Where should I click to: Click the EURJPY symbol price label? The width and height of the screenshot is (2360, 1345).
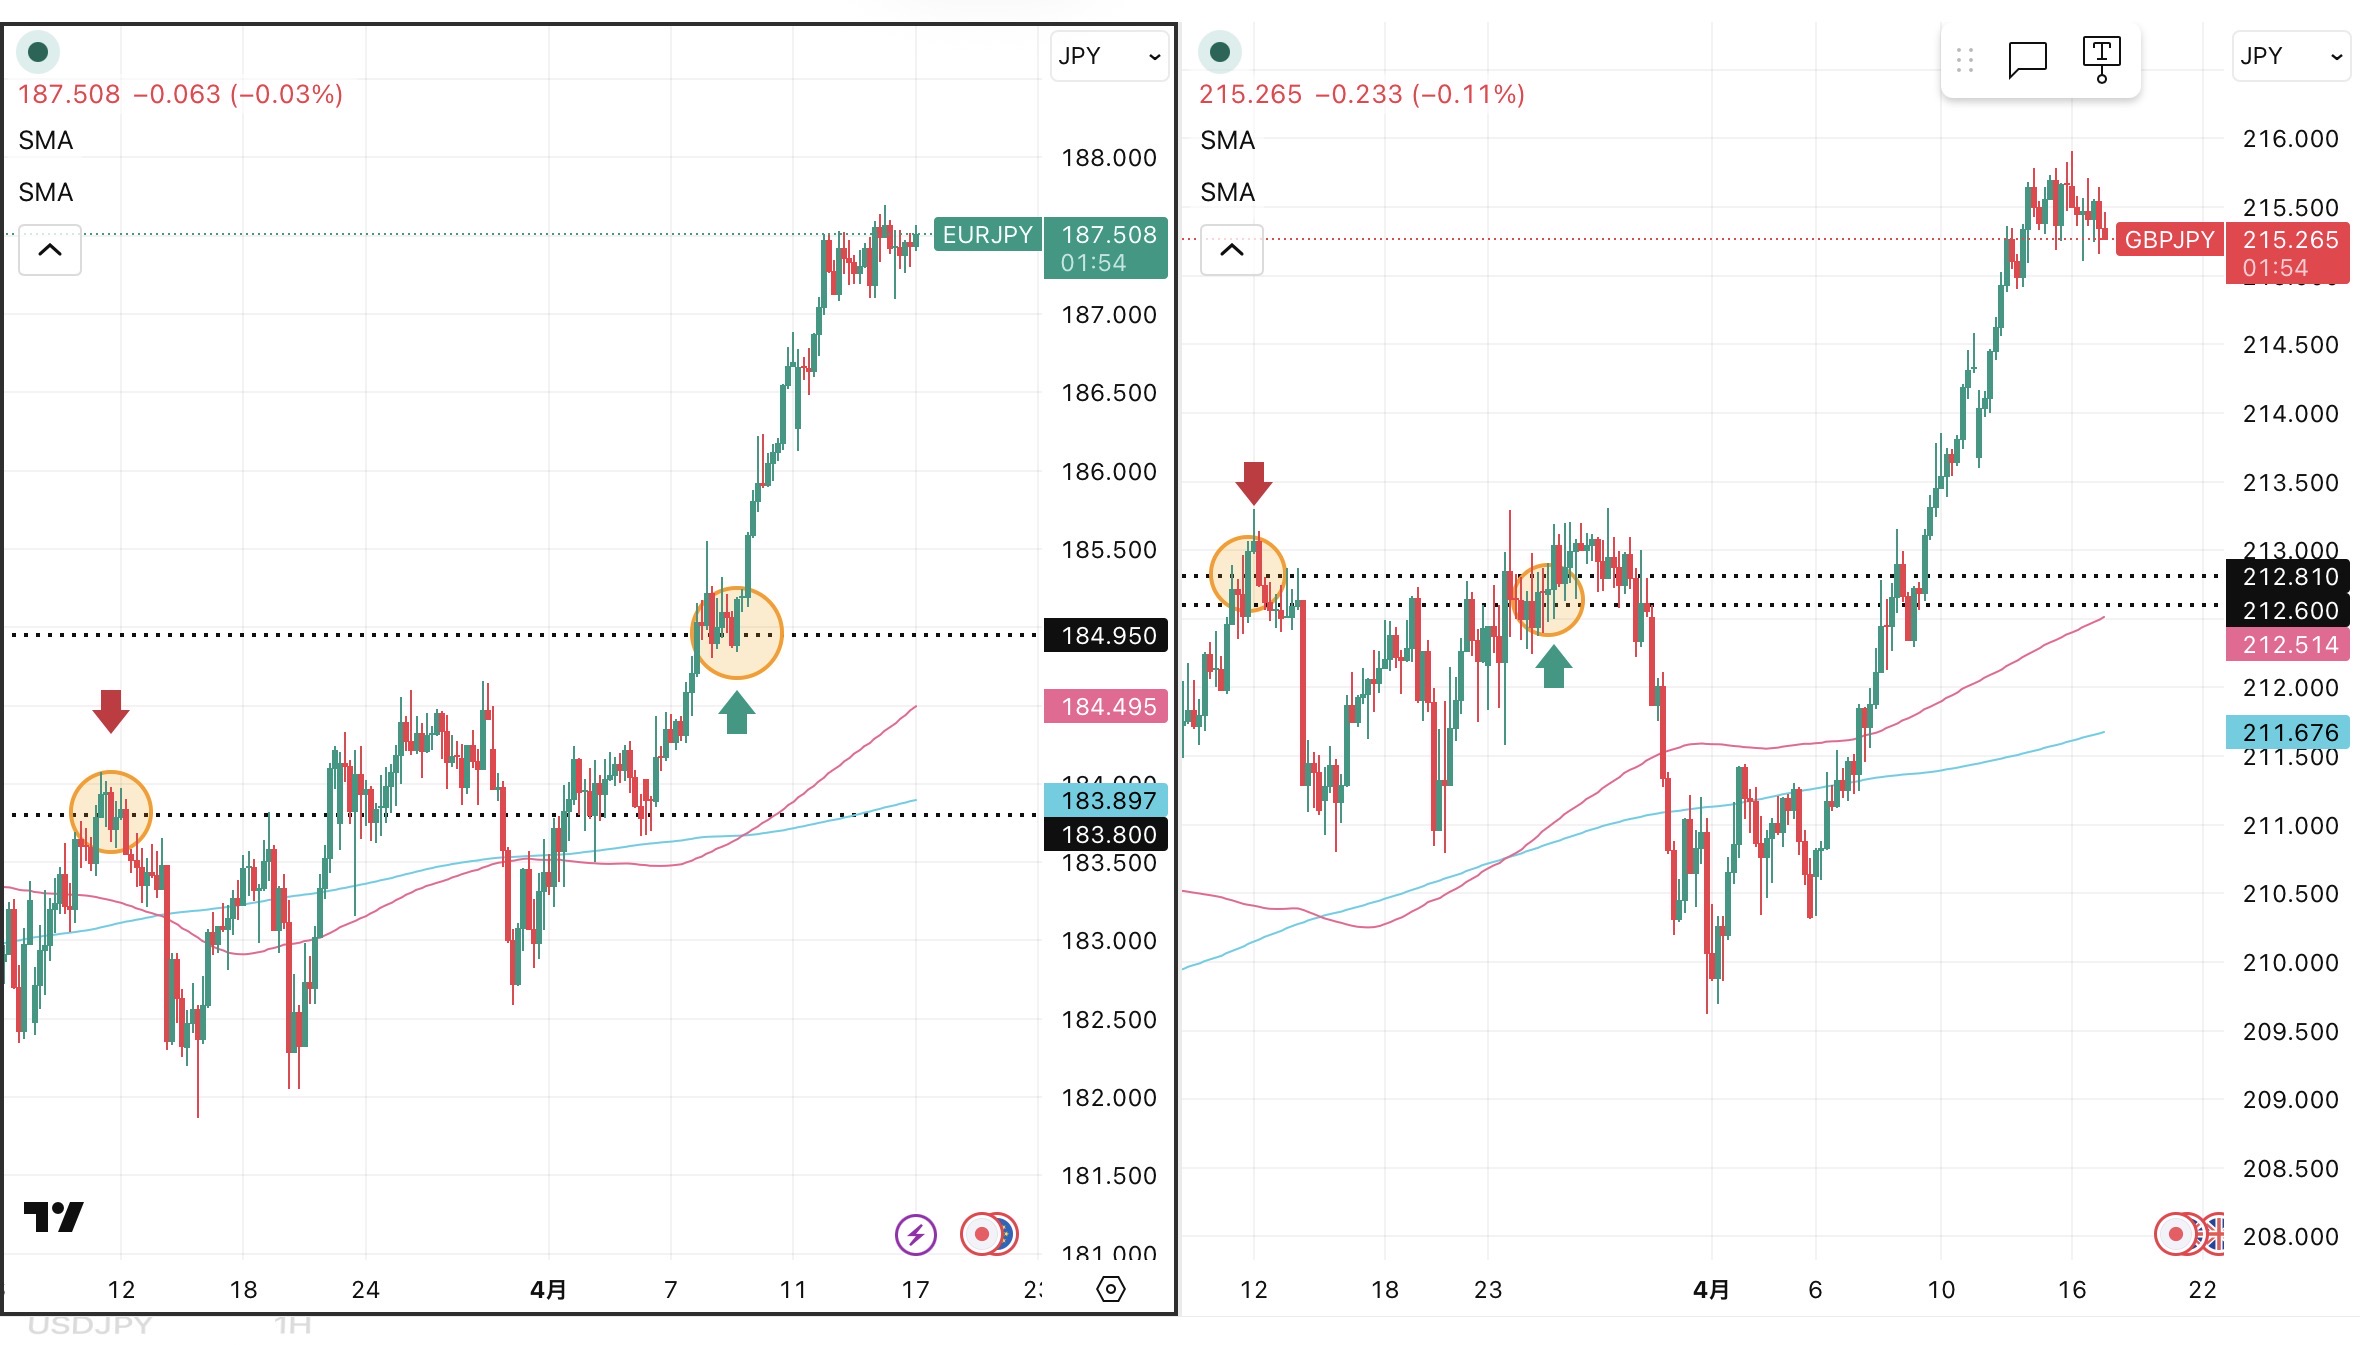[987, 235]
